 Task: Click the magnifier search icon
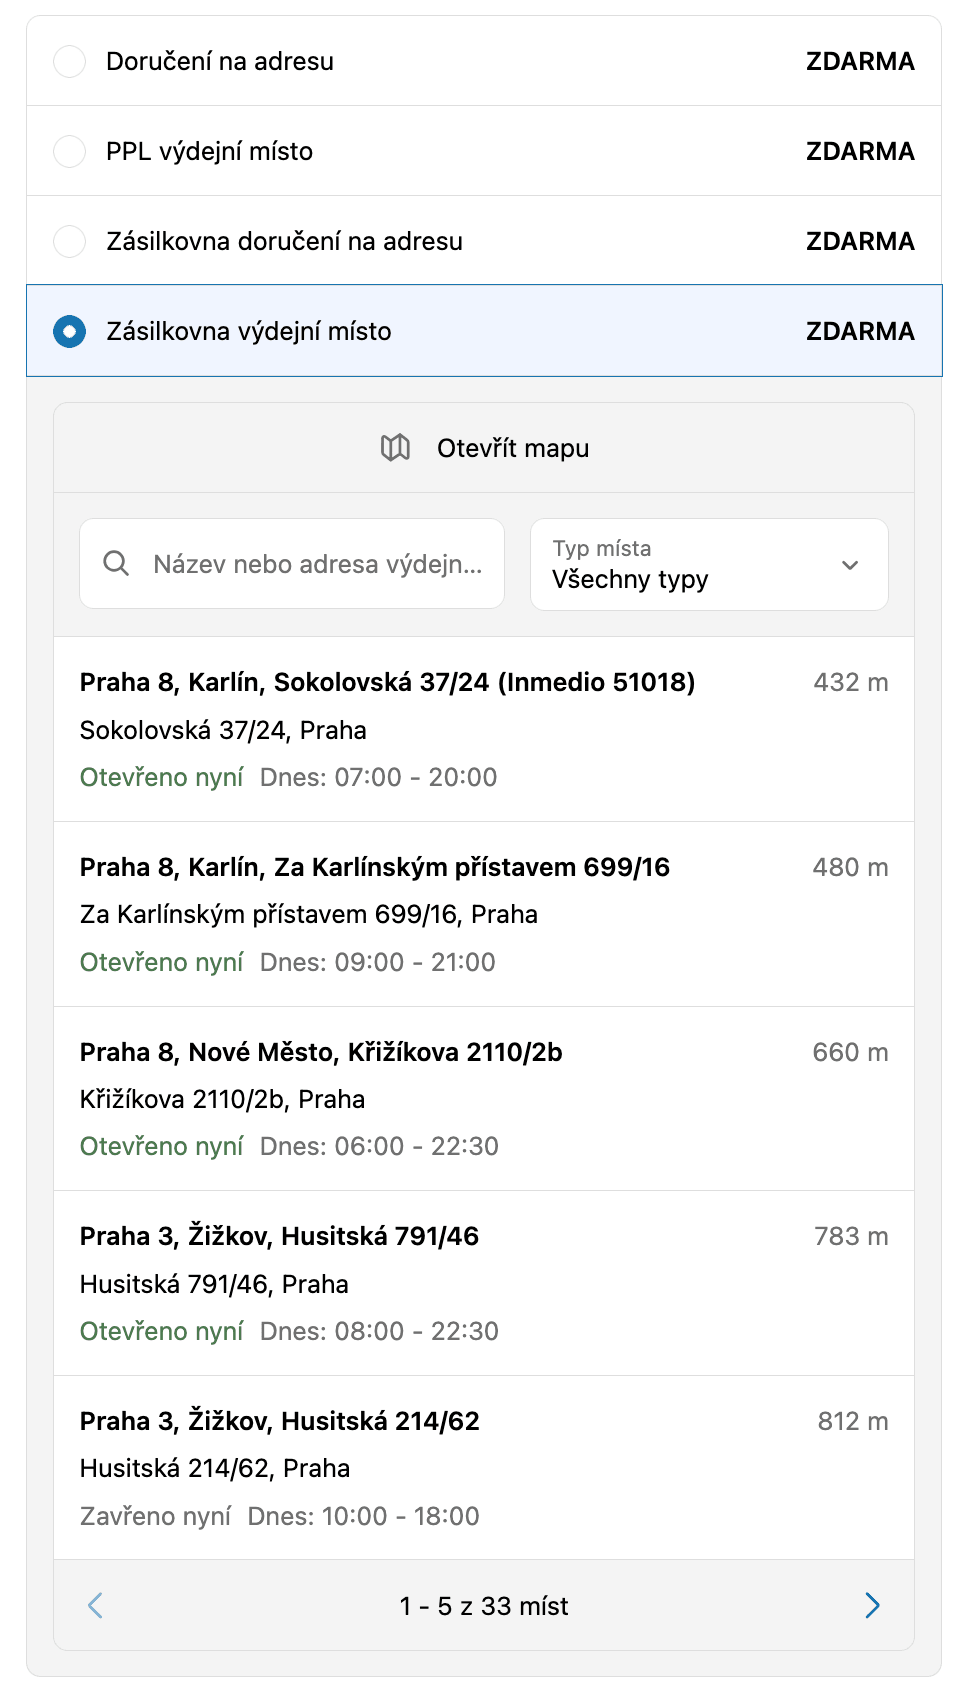(116, 564)
